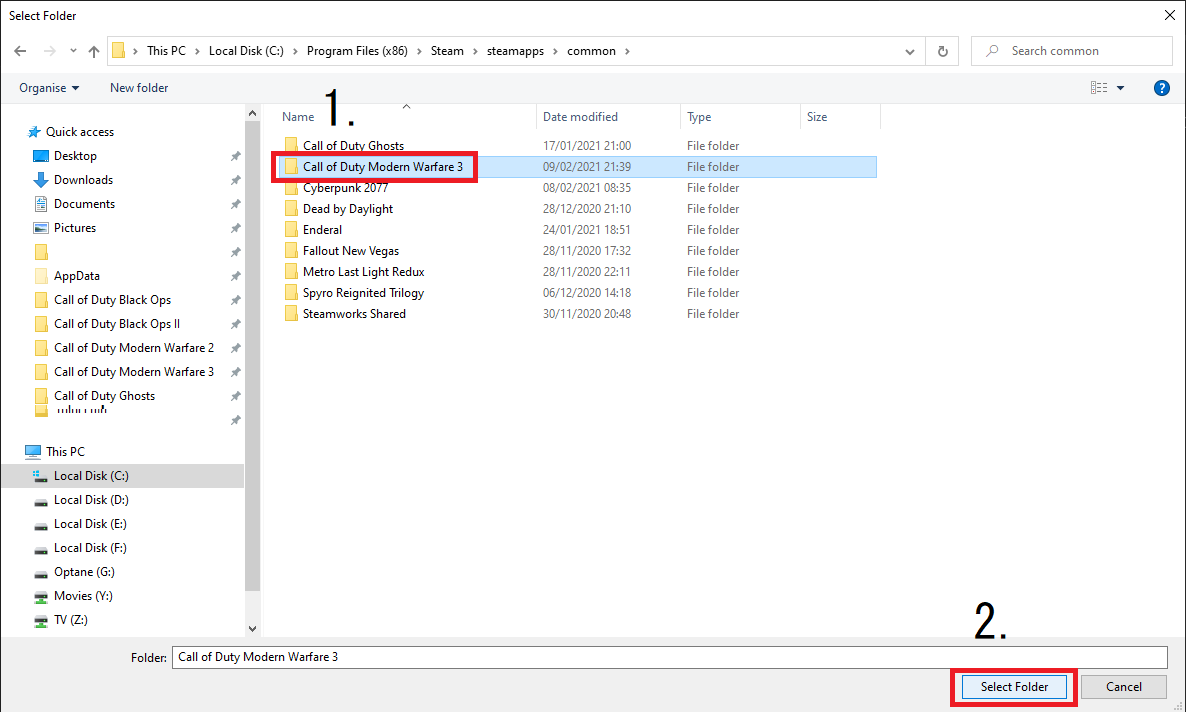Click navigation pane scroll up arrow
1186x712 pixels.
253,113
